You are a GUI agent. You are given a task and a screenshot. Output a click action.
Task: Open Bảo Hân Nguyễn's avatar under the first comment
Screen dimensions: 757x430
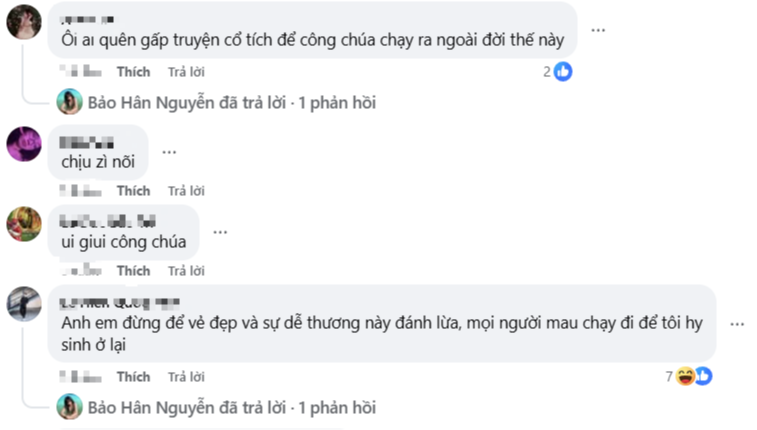[70, 102]
